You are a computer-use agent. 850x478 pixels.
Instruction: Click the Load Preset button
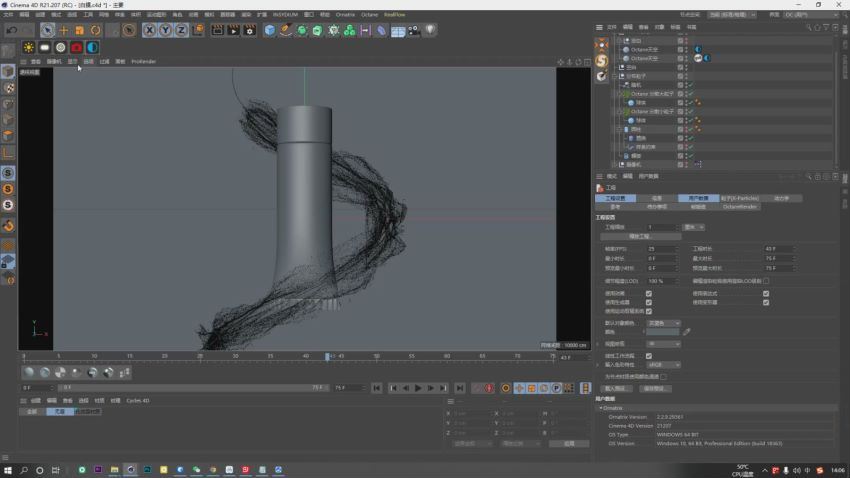tap(616, 389)
